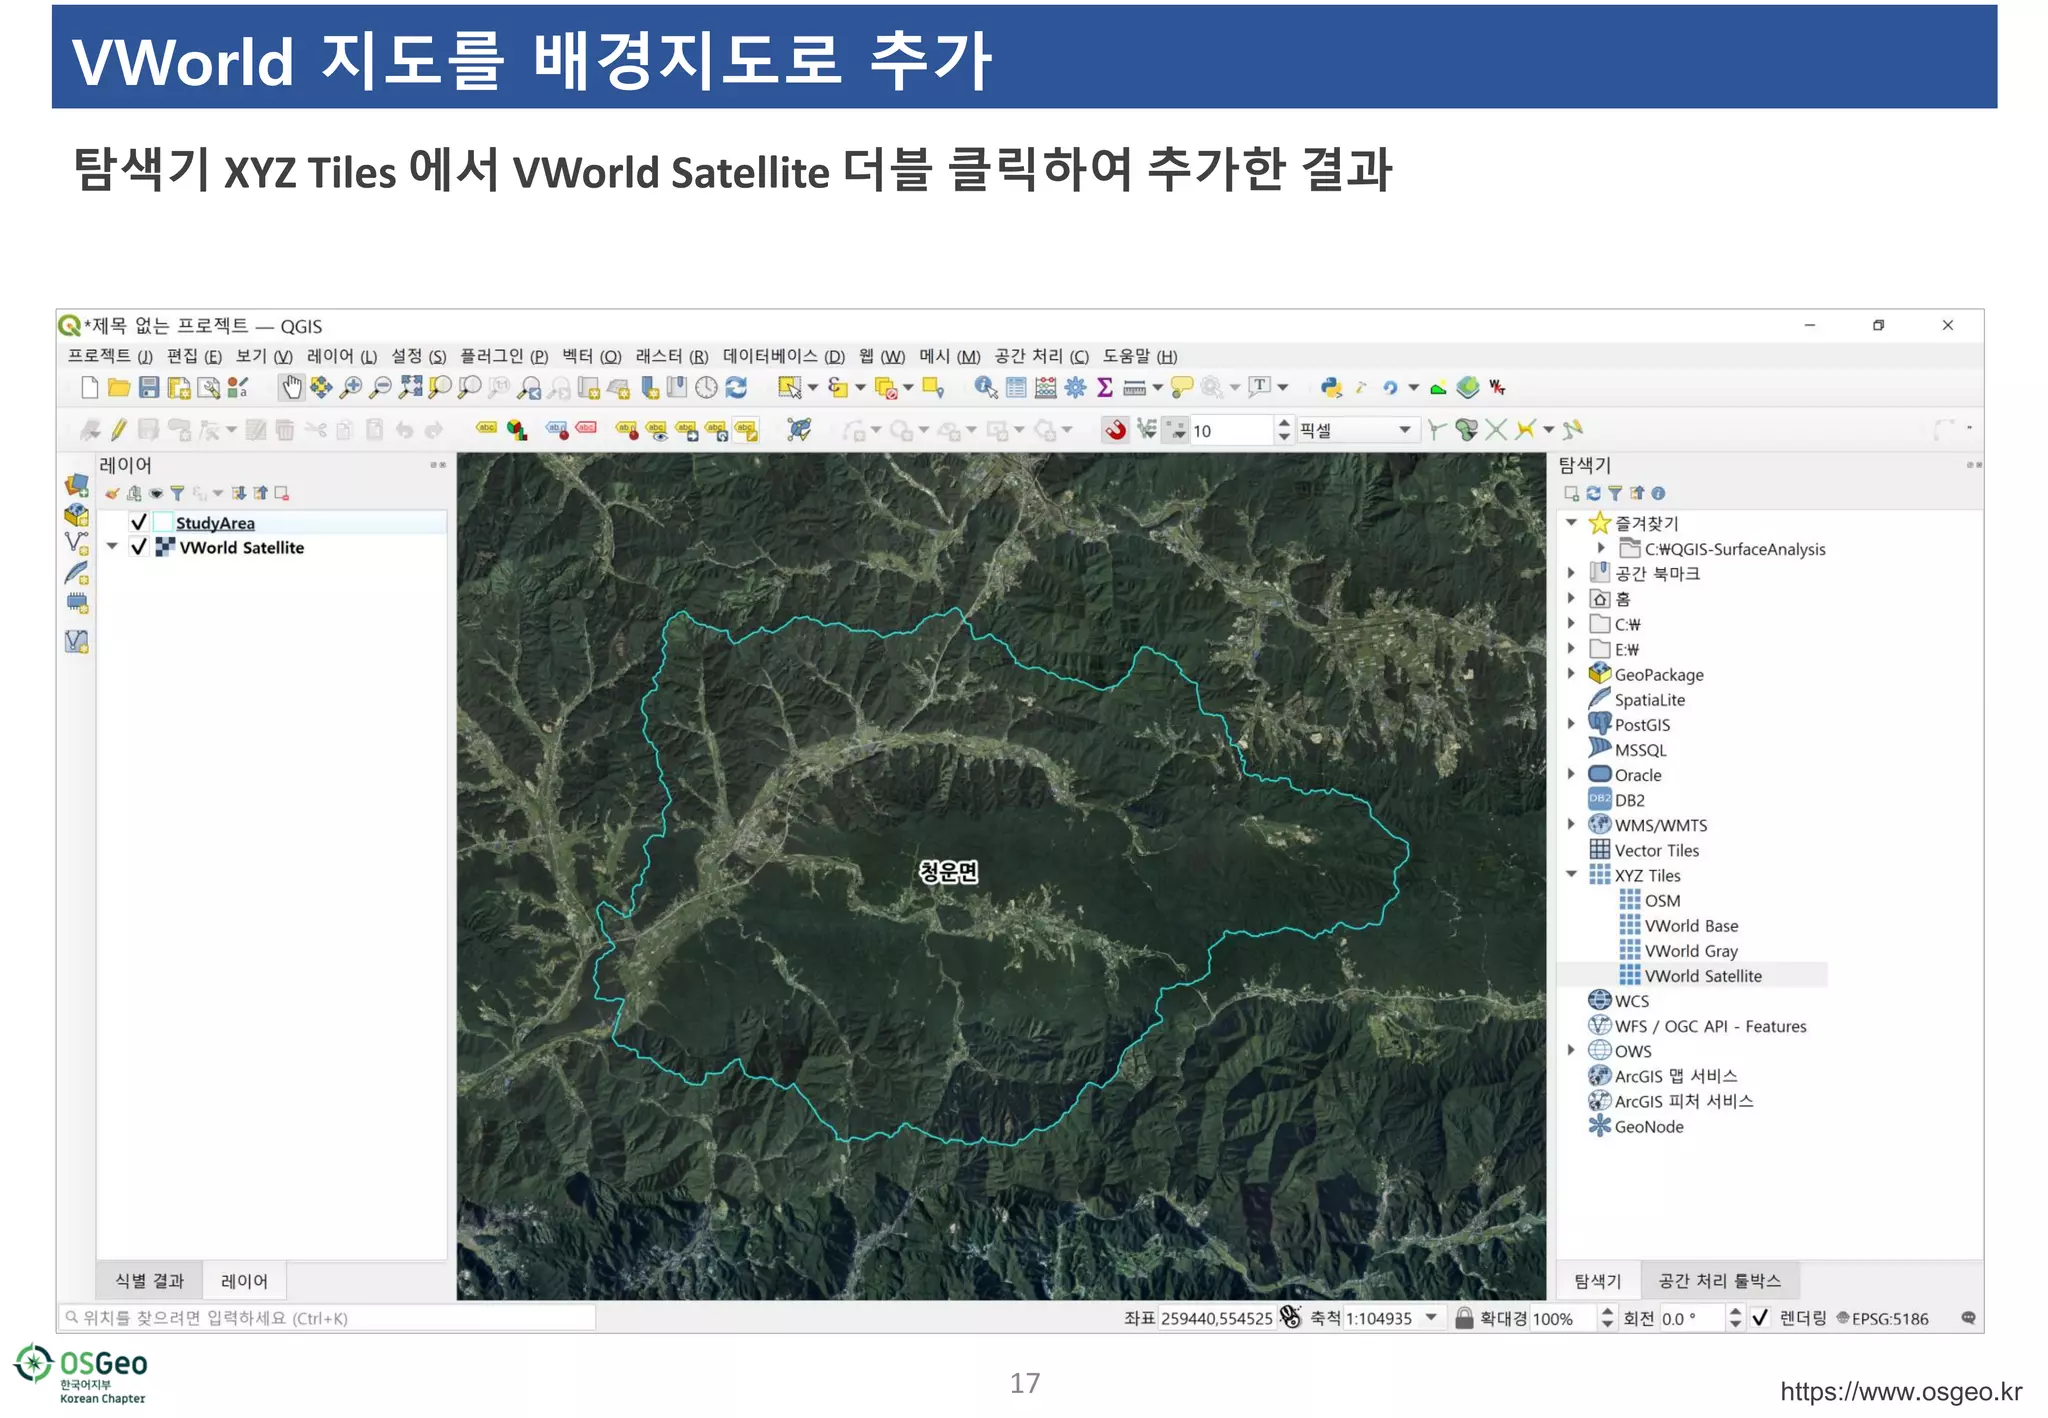Activate the Zoom Out magnifier tool
The image size is (2048, 1418).
click(x=380, y=388)
